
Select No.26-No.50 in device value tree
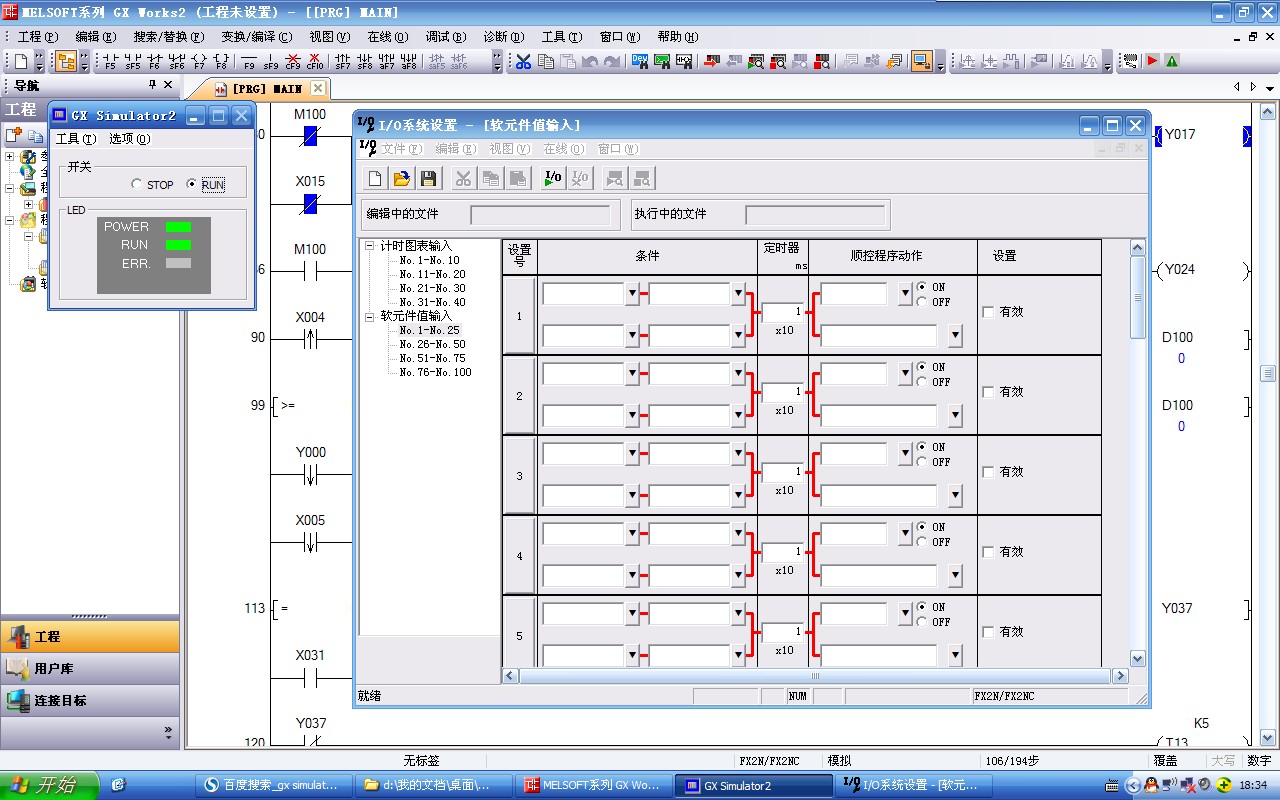click(x=432, y=344)
